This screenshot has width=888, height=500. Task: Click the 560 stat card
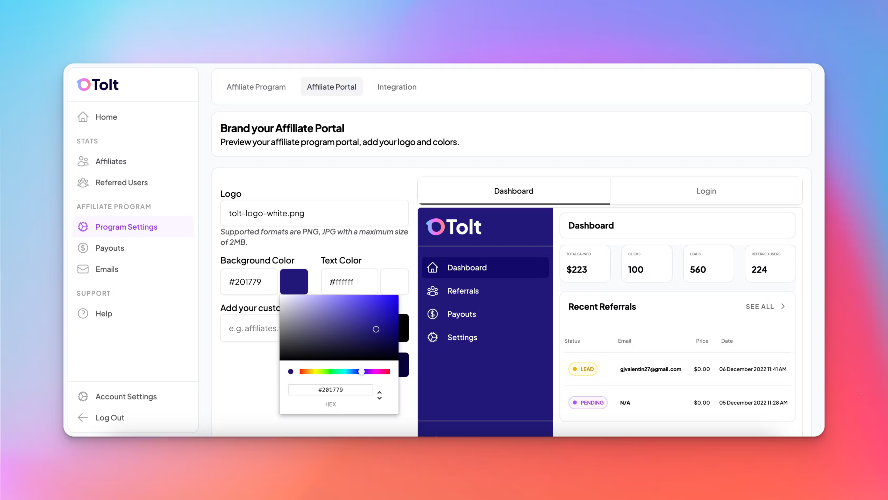pos(708,263)
